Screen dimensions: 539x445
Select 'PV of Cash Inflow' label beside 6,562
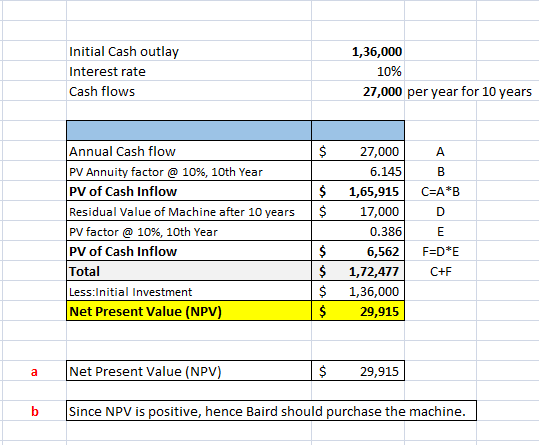[123, 252]
